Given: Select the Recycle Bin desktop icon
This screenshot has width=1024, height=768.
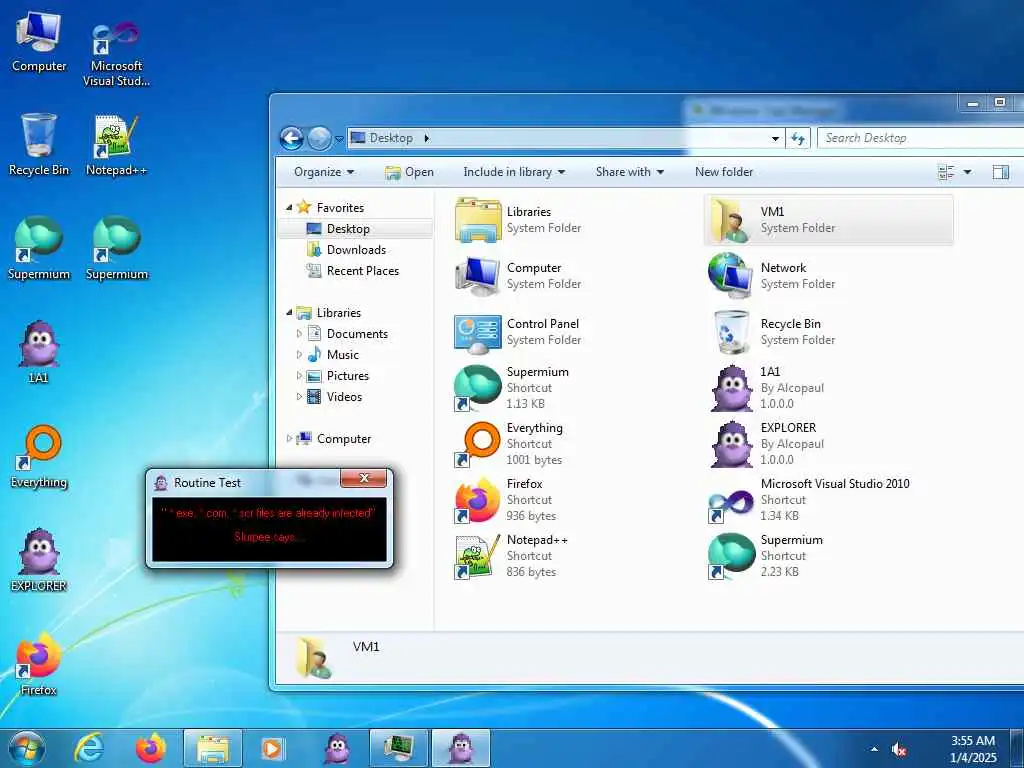Looking at the screenshot, I should coord(39,145).
